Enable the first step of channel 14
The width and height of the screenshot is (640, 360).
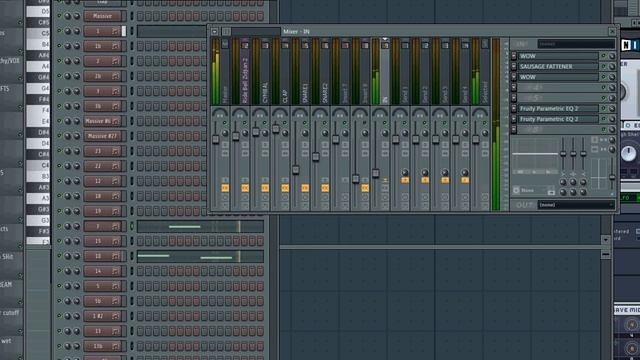[140, 271]
